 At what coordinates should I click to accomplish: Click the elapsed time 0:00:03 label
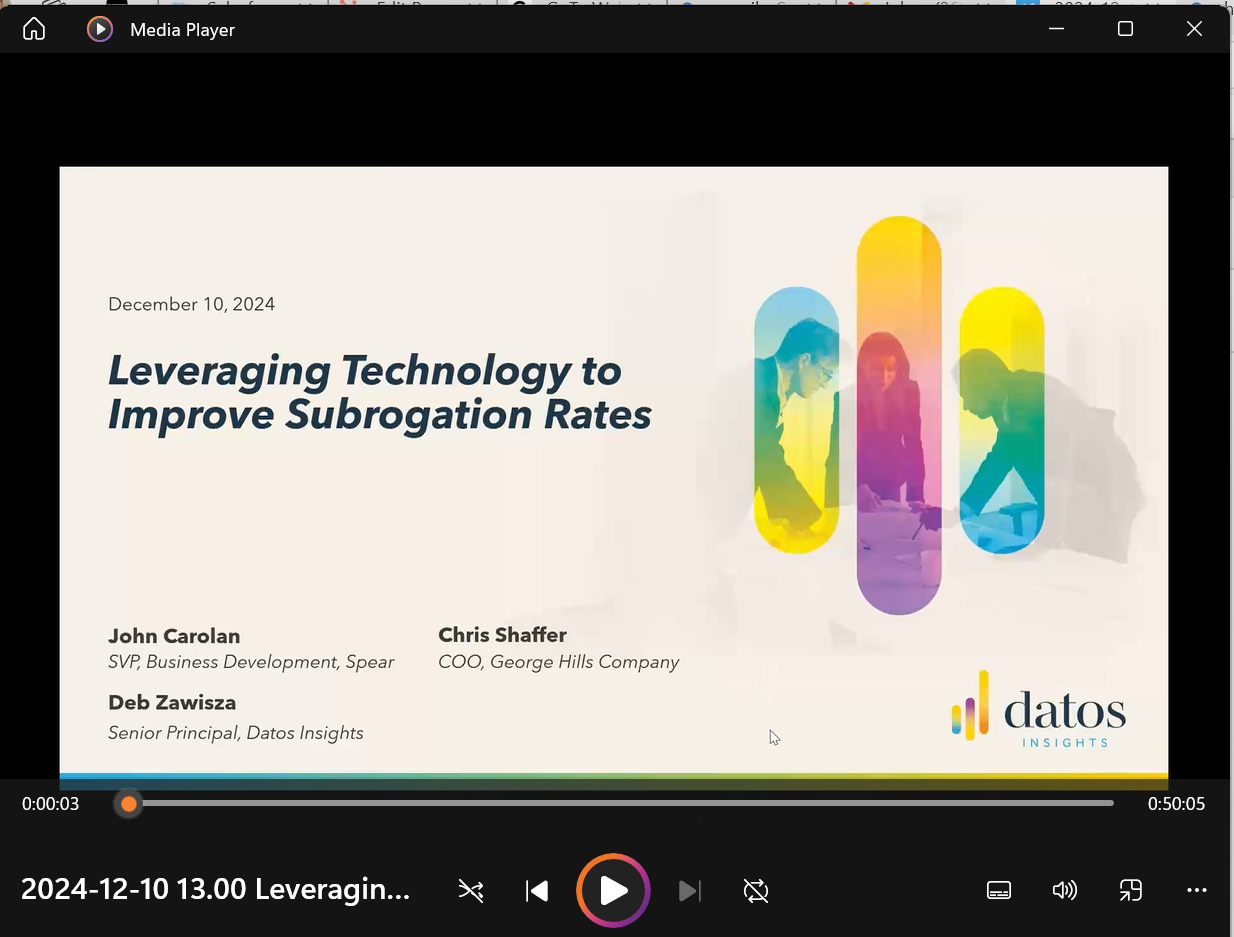51,804
